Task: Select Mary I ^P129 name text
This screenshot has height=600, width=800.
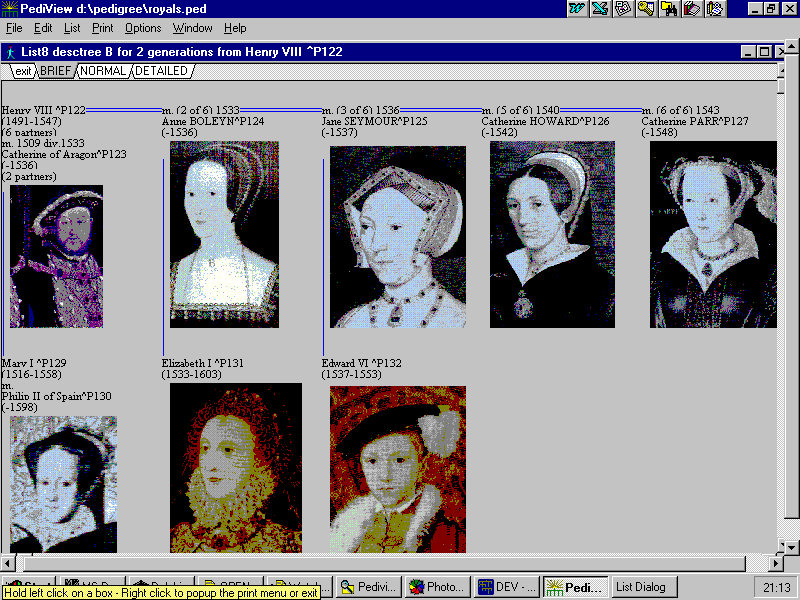Action: point(34,363)
